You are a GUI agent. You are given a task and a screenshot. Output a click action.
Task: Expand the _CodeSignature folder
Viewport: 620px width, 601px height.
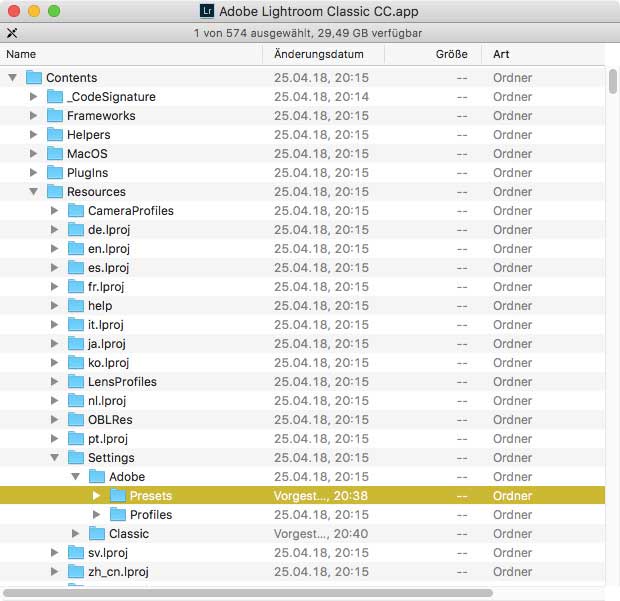(x=34, y=96)
